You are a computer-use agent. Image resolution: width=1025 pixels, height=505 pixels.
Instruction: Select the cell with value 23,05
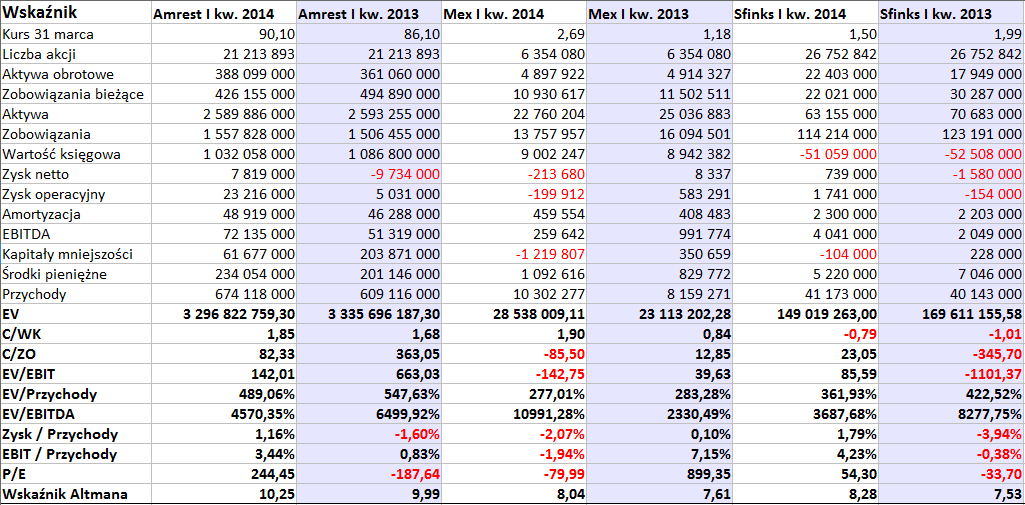click(805, 354)
